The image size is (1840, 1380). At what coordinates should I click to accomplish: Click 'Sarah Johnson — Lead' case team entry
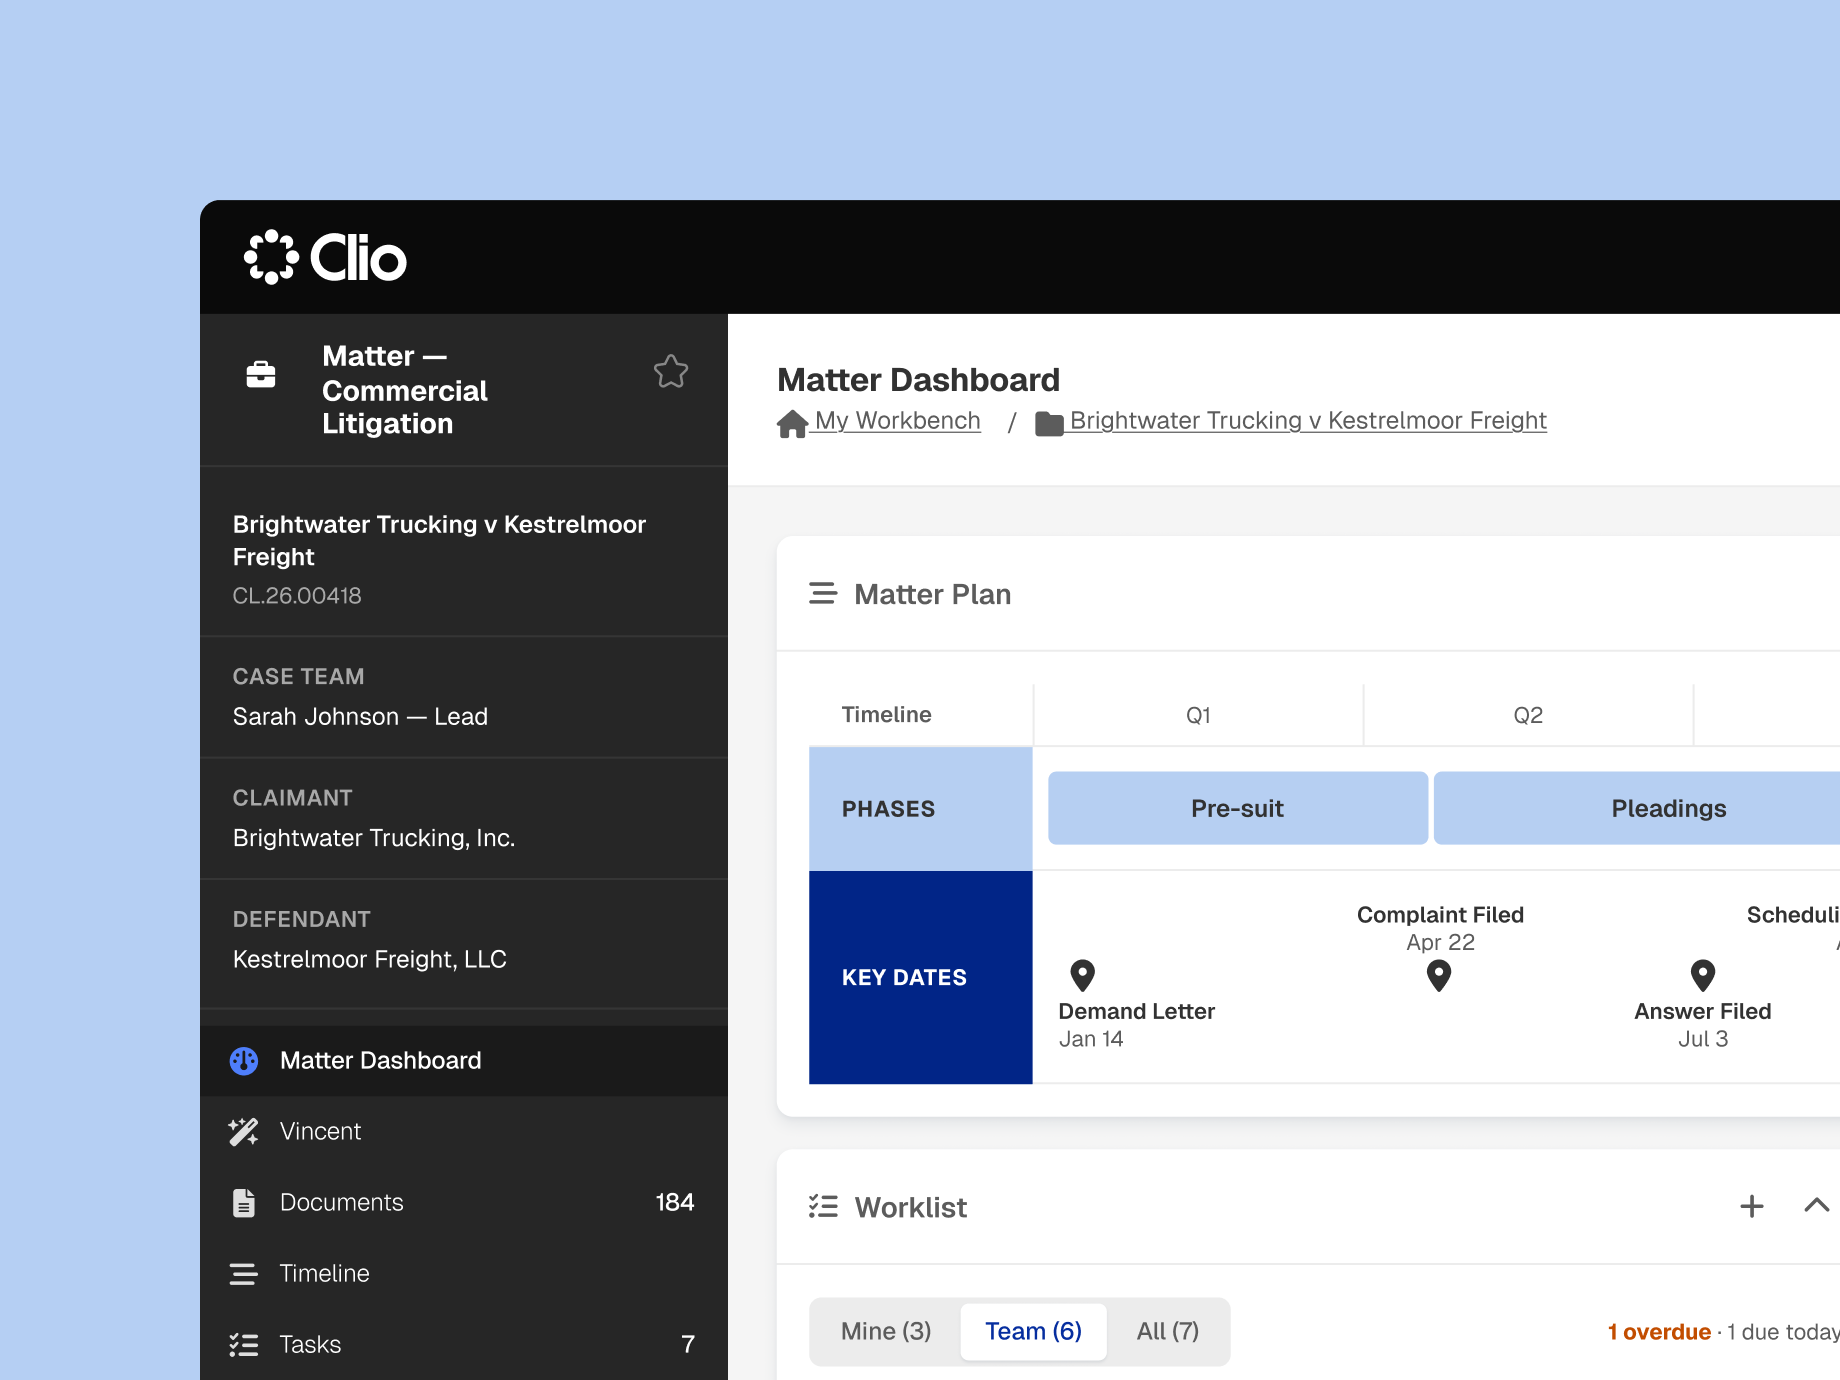360,717
